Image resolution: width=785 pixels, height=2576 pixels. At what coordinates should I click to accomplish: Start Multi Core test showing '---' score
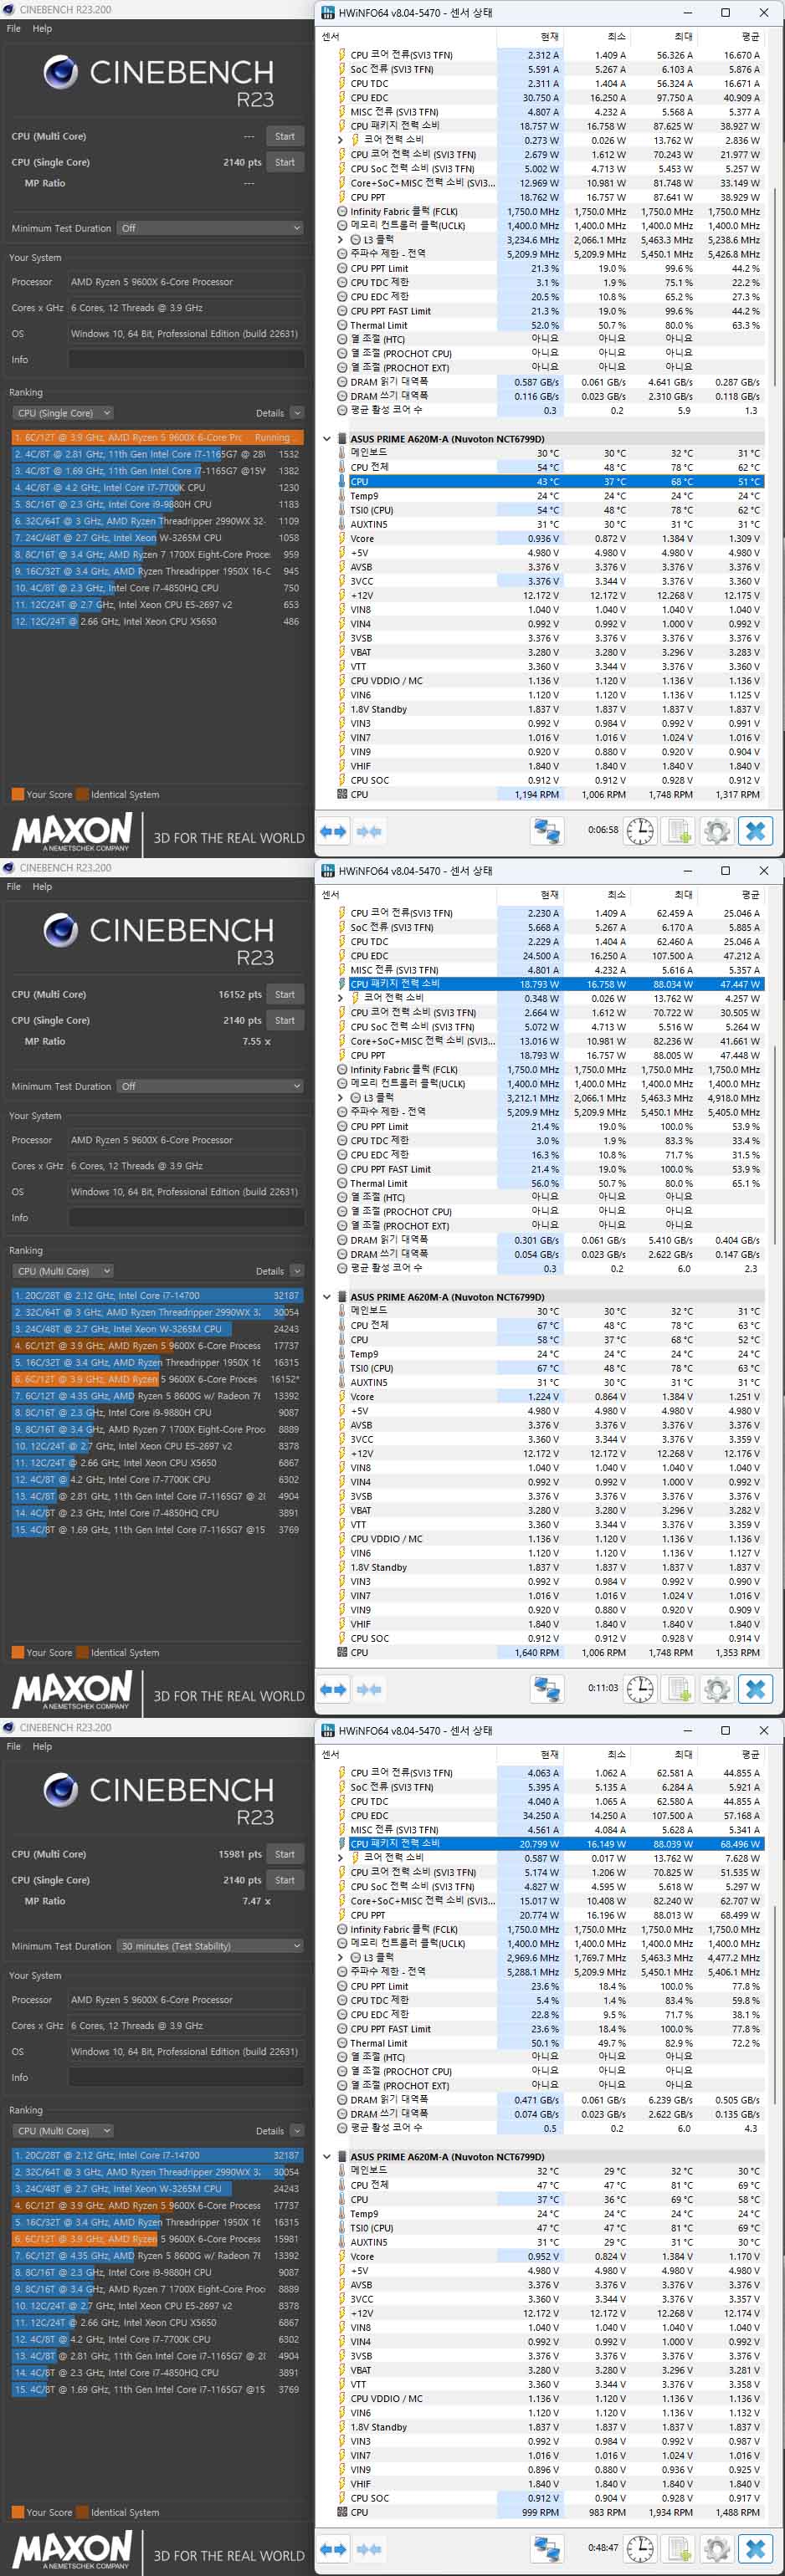click(285, 136)
